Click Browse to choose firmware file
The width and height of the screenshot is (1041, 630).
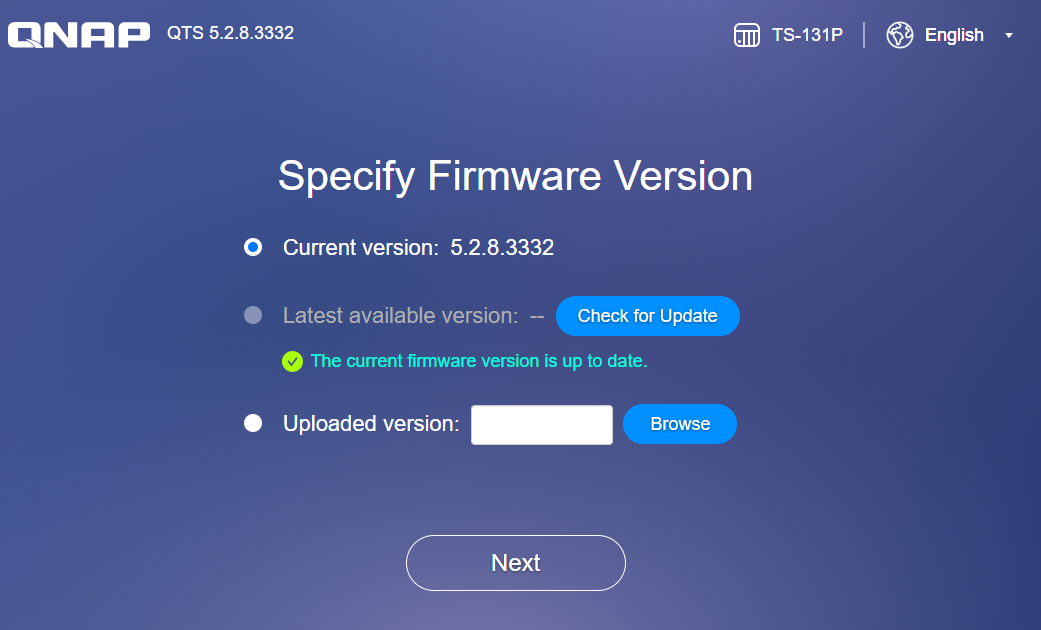pyautogui.click(x=680, y=424)
